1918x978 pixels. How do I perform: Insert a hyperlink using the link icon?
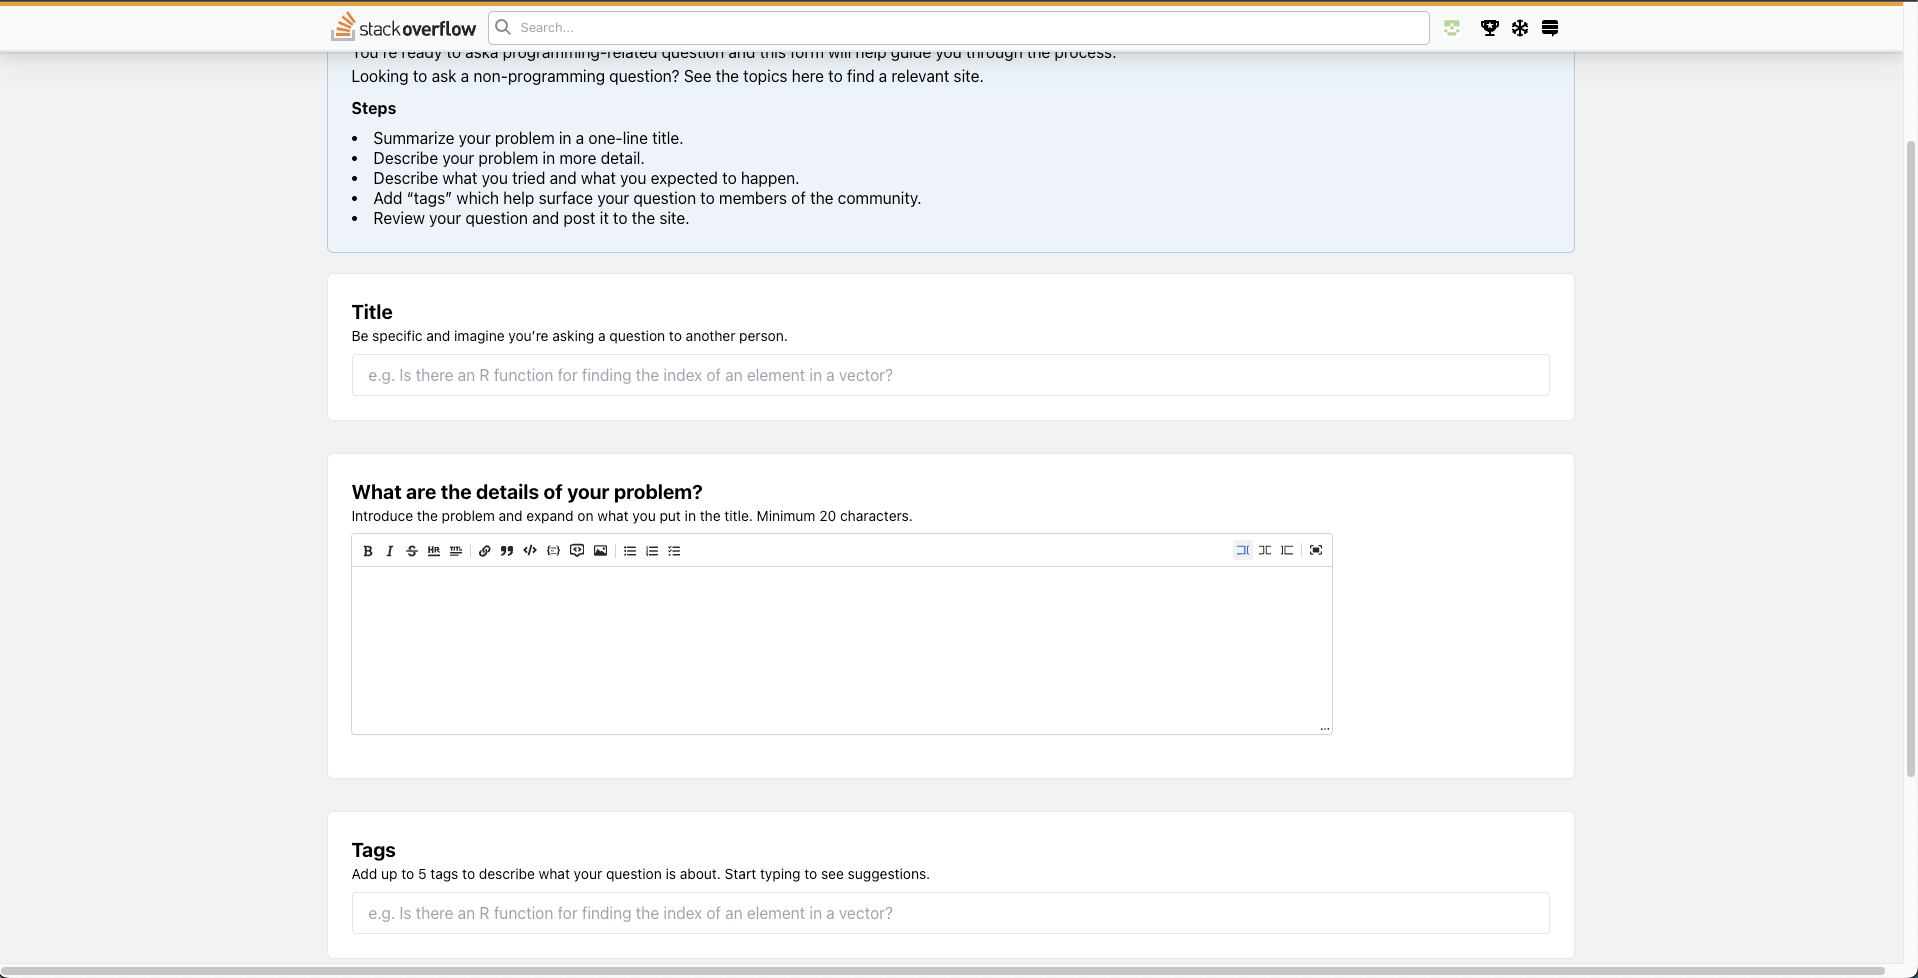tap(485, 551)
